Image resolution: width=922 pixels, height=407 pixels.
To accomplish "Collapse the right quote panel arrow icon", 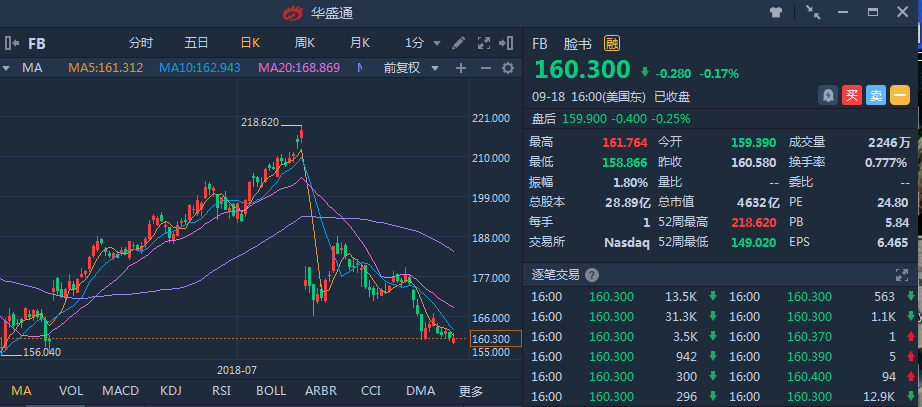I will click(x=506, y=43).
